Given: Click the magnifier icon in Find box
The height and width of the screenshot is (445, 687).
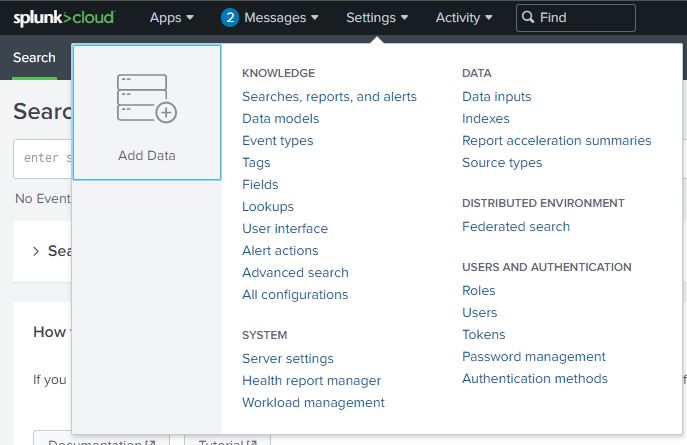Looking at the screenshot, I should (x=528, y=18).
